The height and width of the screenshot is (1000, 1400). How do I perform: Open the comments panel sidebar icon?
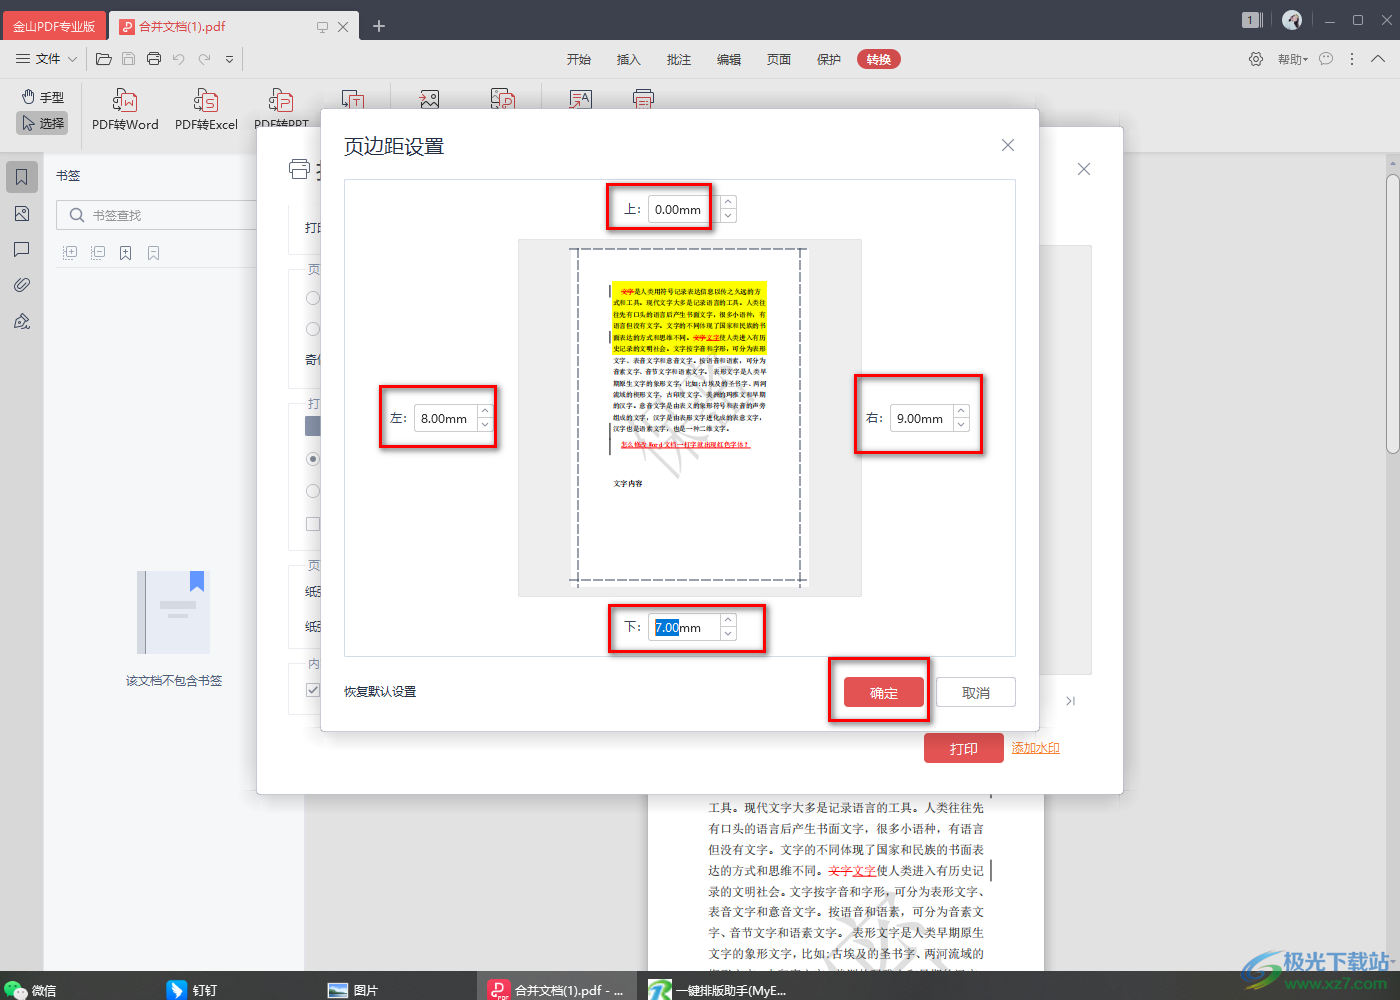(x=22, y=249)
